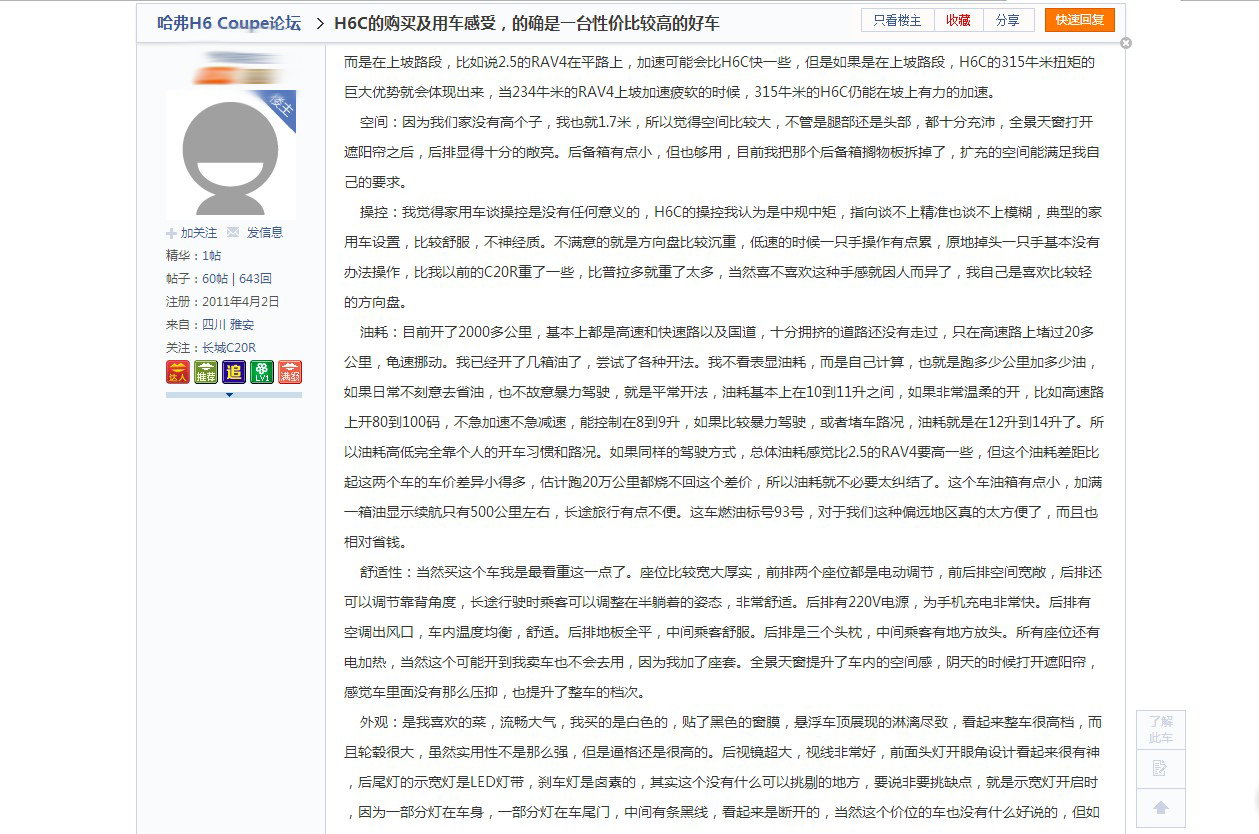
Task: Dismiss the notice with the small x icon
Action: click(x=1126, y=43)
